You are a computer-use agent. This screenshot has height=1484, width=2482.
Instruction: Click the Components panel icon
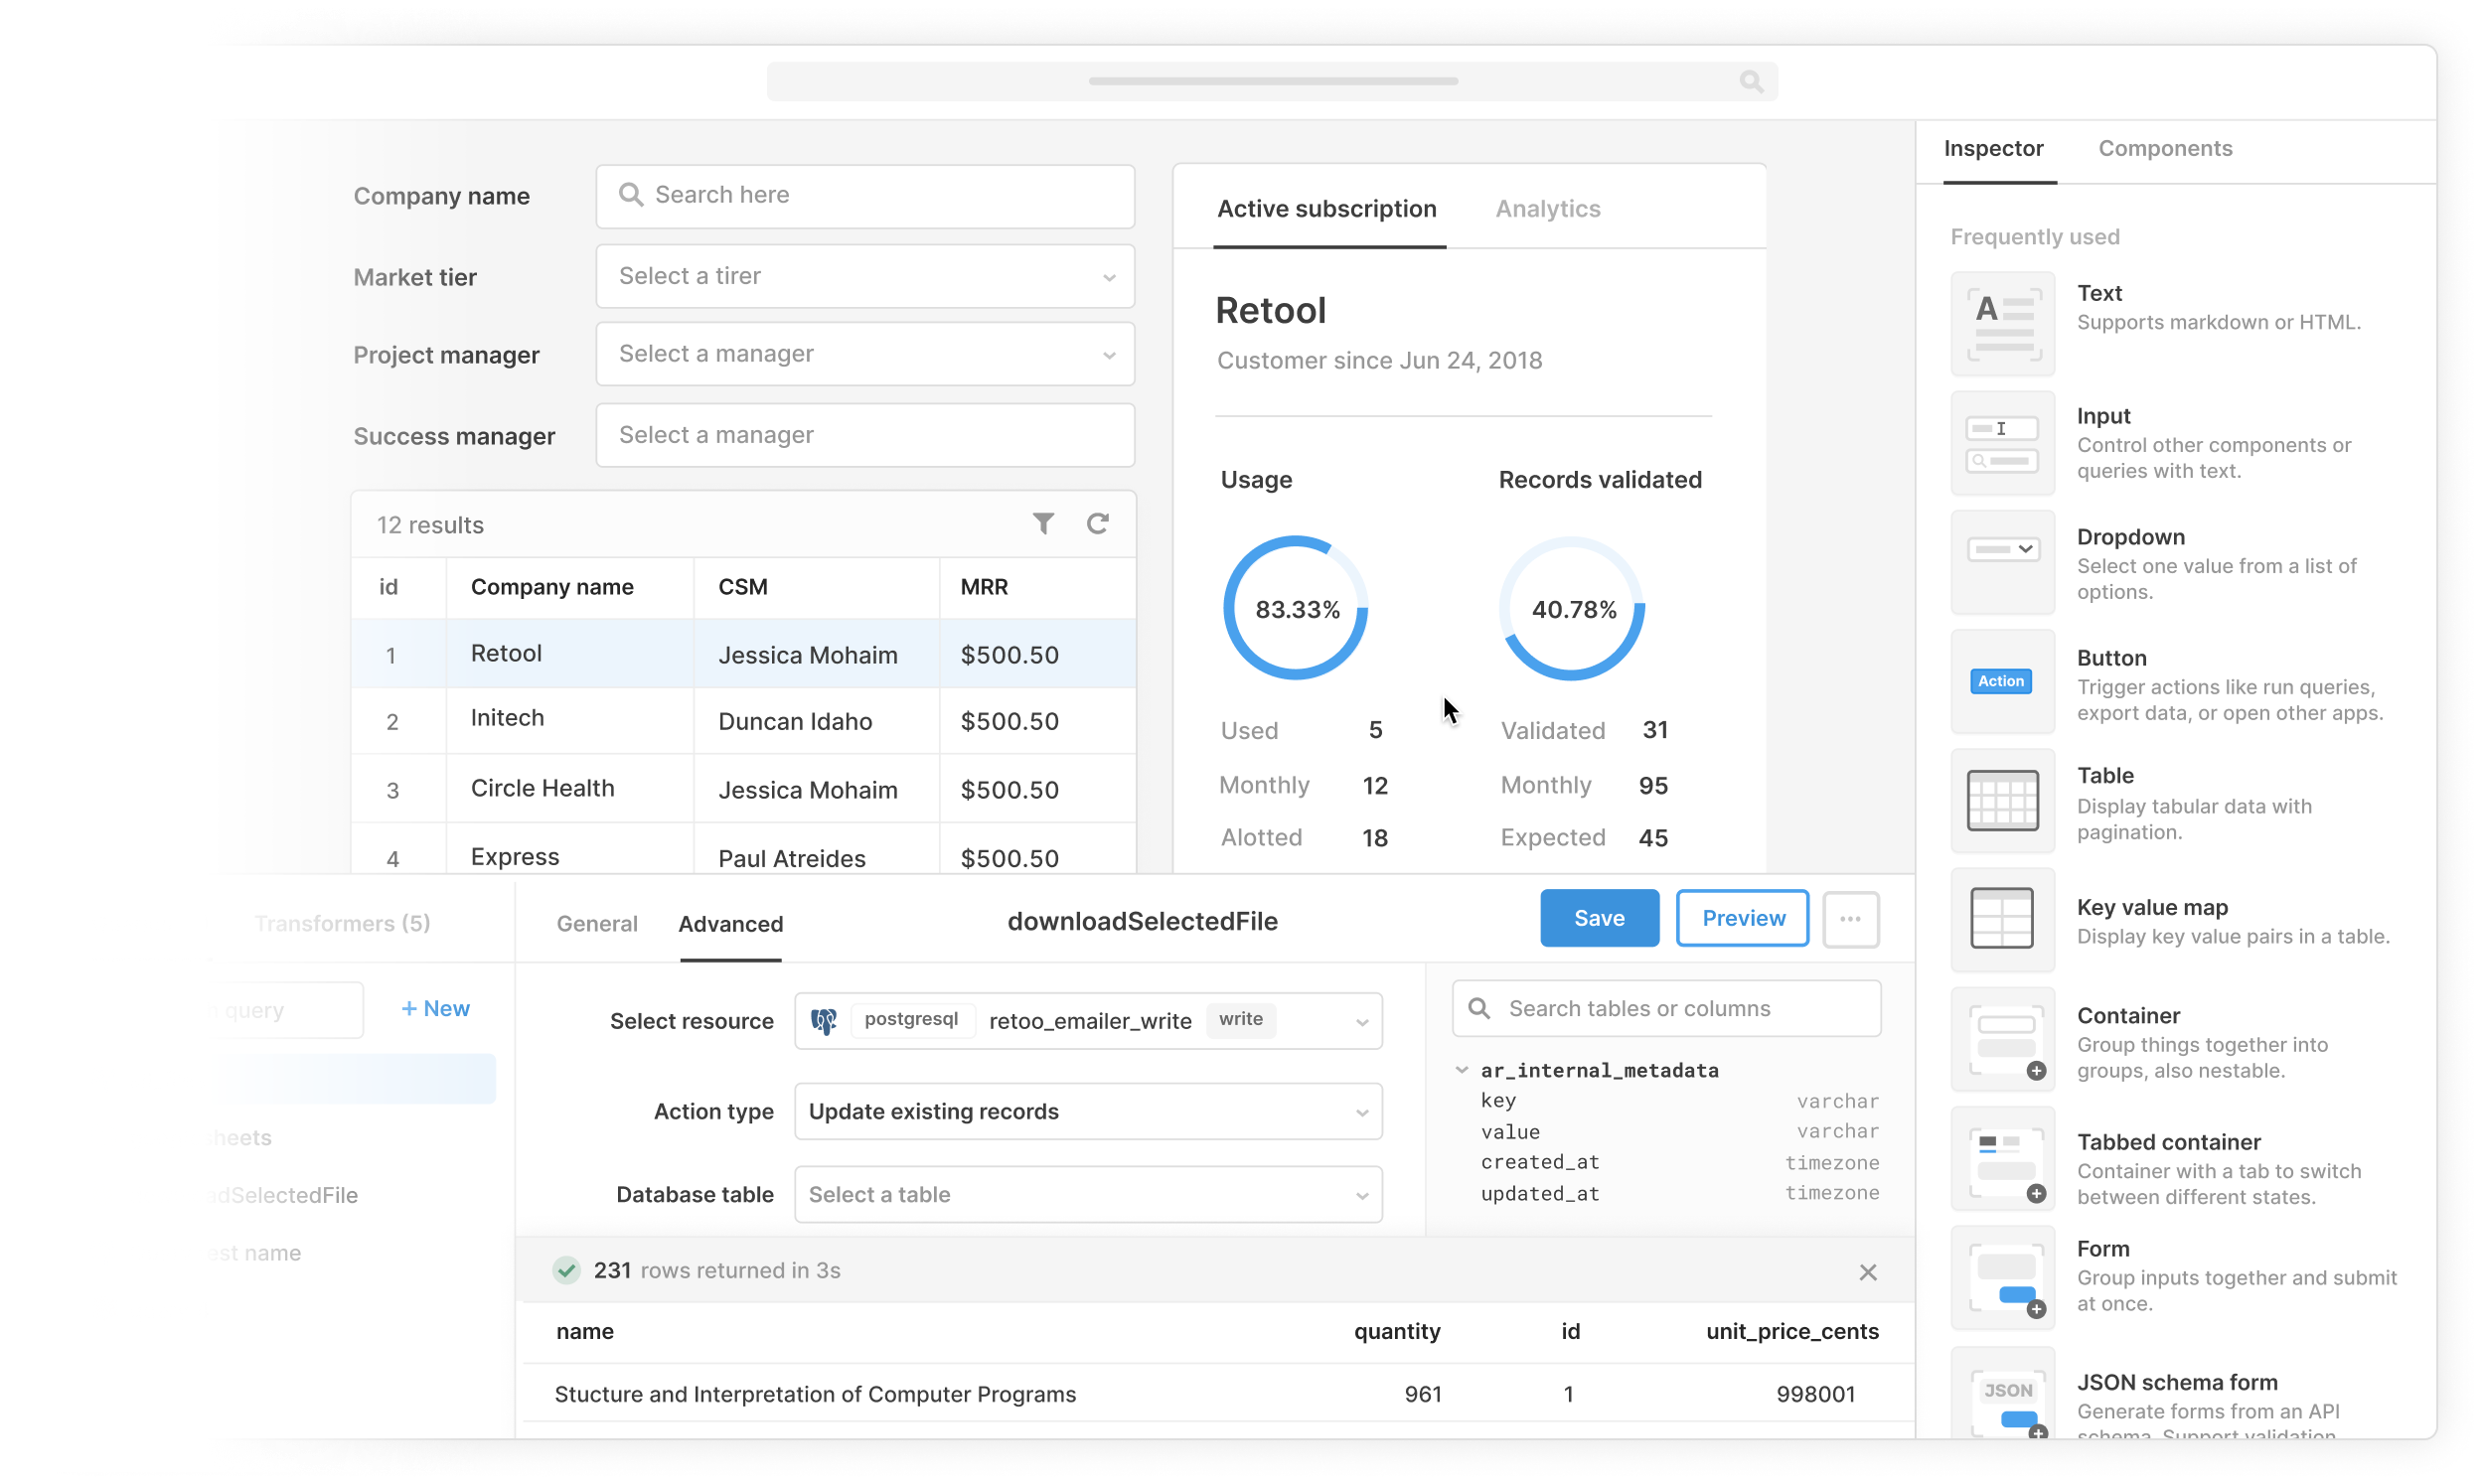pos(2164,148)
